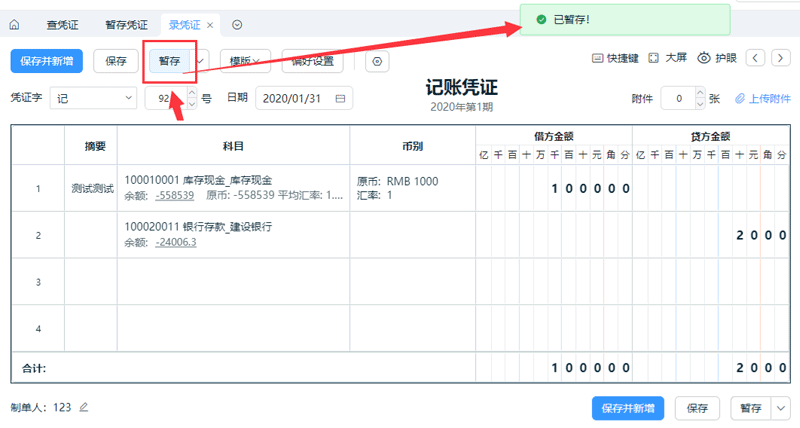Click row 2 credit amount 2000
Screen dimensions: 800x428
click(711, 235)
